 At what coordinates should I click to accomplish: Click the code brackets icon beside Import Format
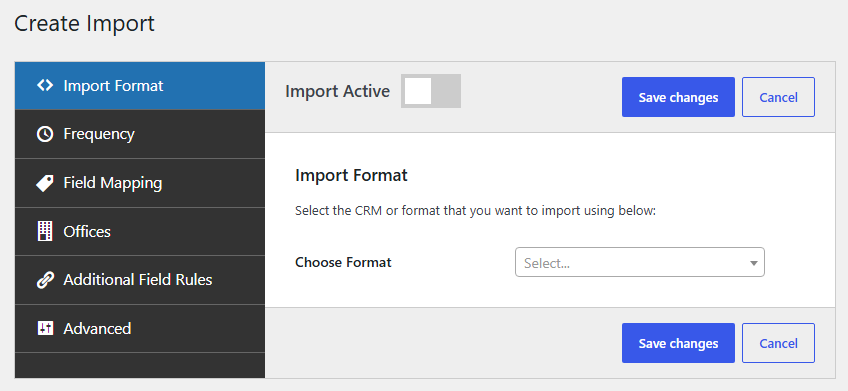[45, 85]
